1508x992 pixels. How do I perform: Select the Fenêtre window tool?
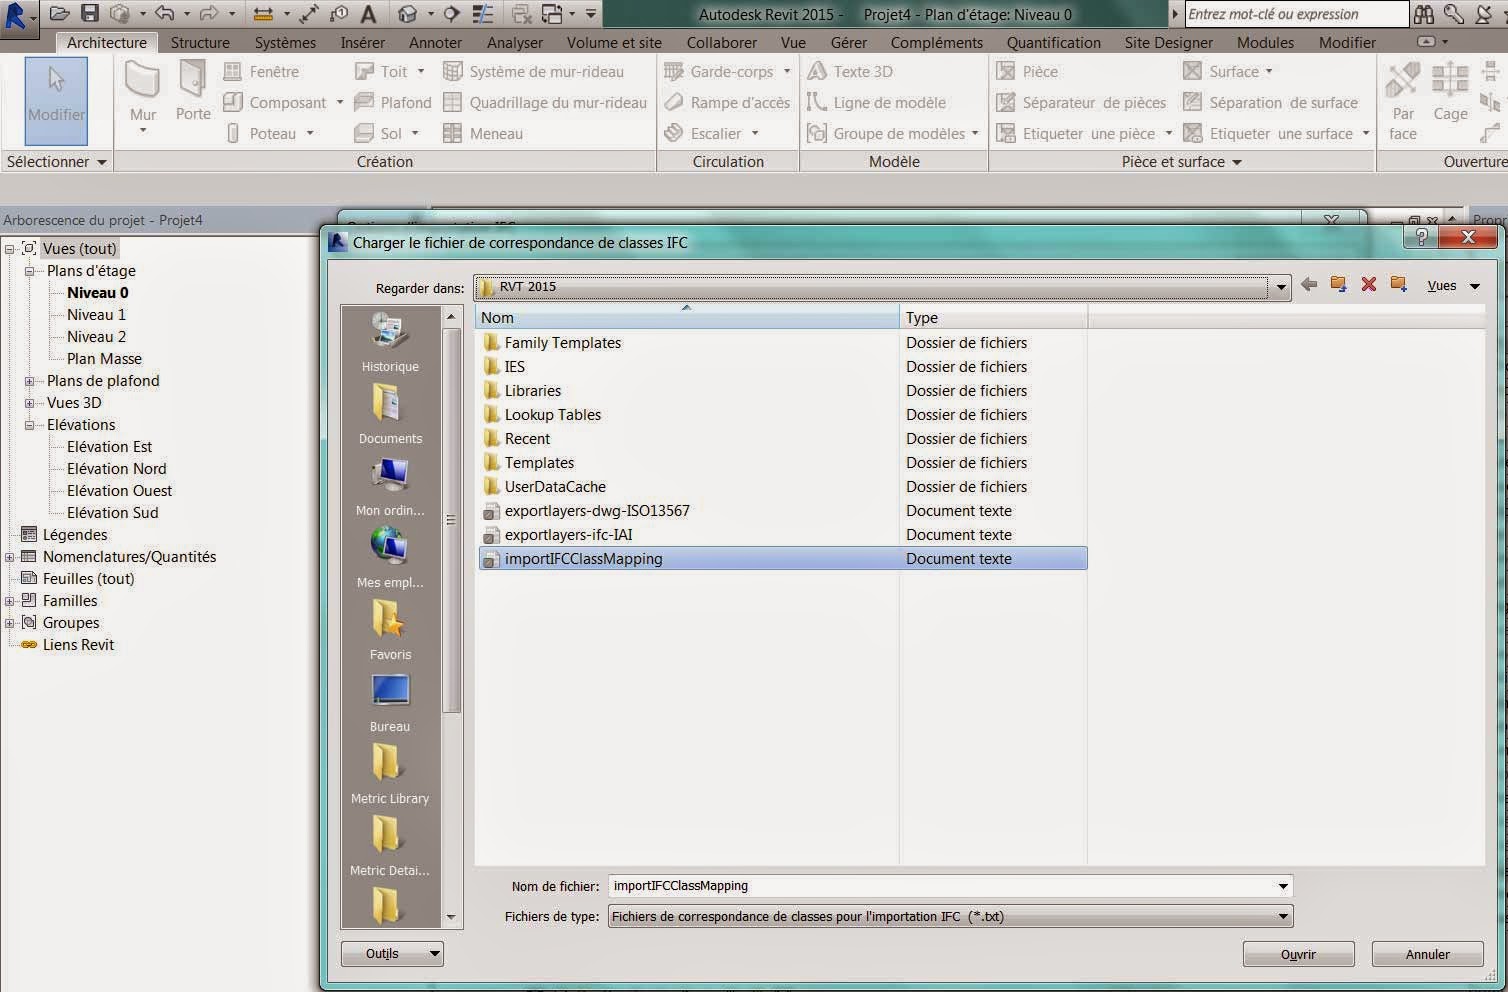point(261,72)
